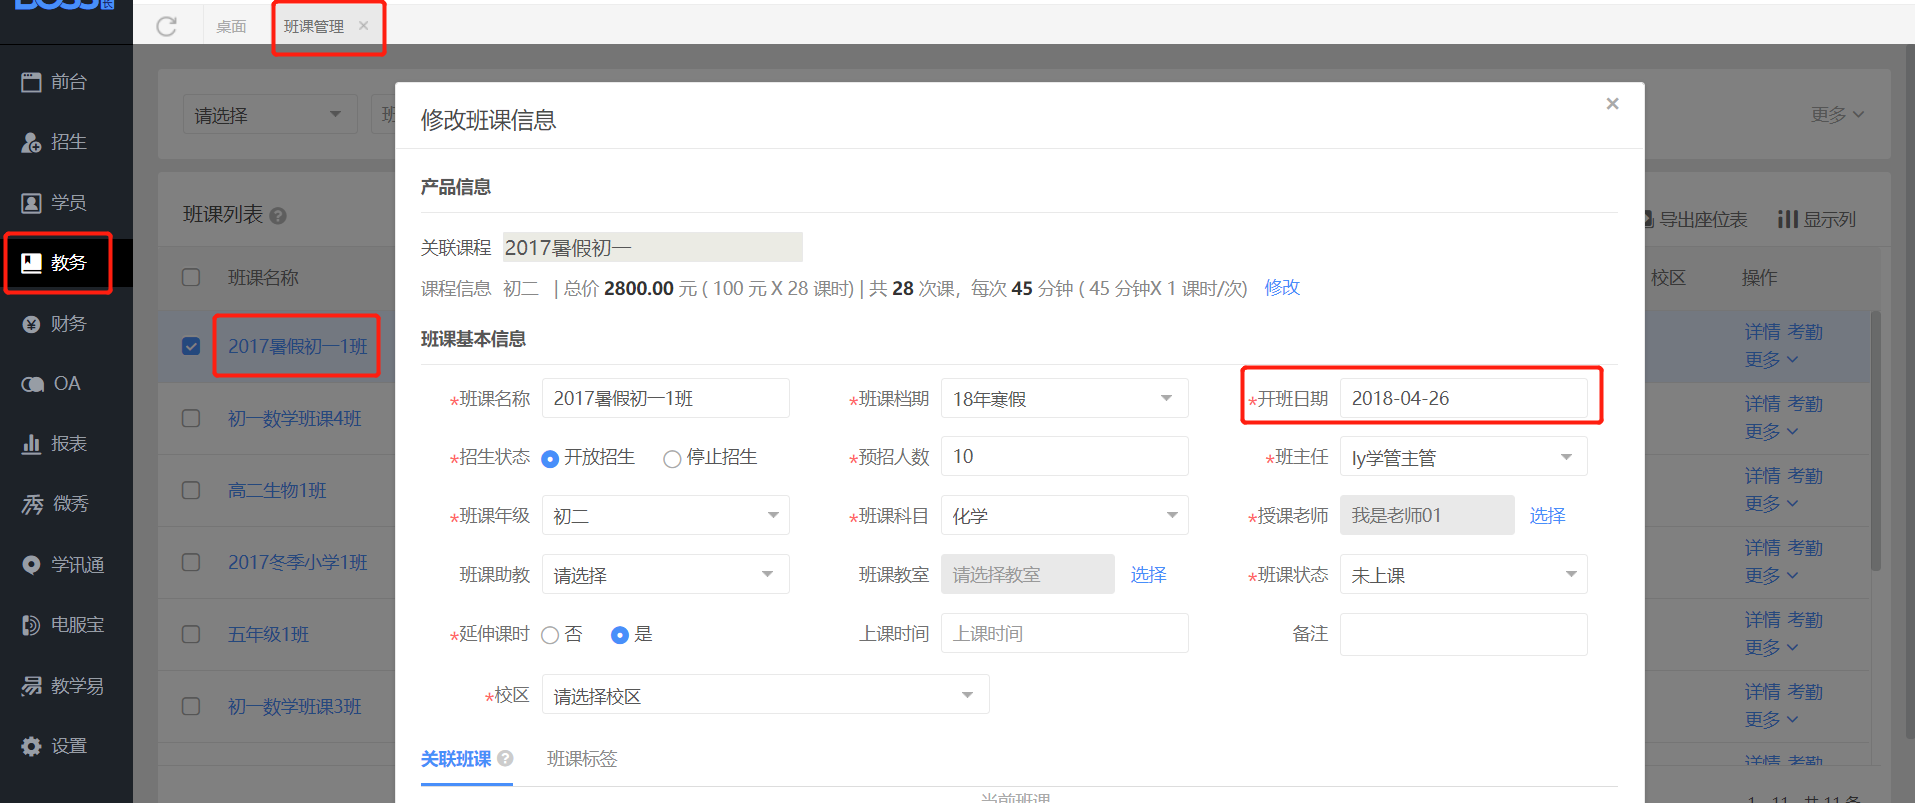The width and height of the screenshot is (1915, 803).
Task: Click 选择 next to 班课教室
Action: [1148, 574]
